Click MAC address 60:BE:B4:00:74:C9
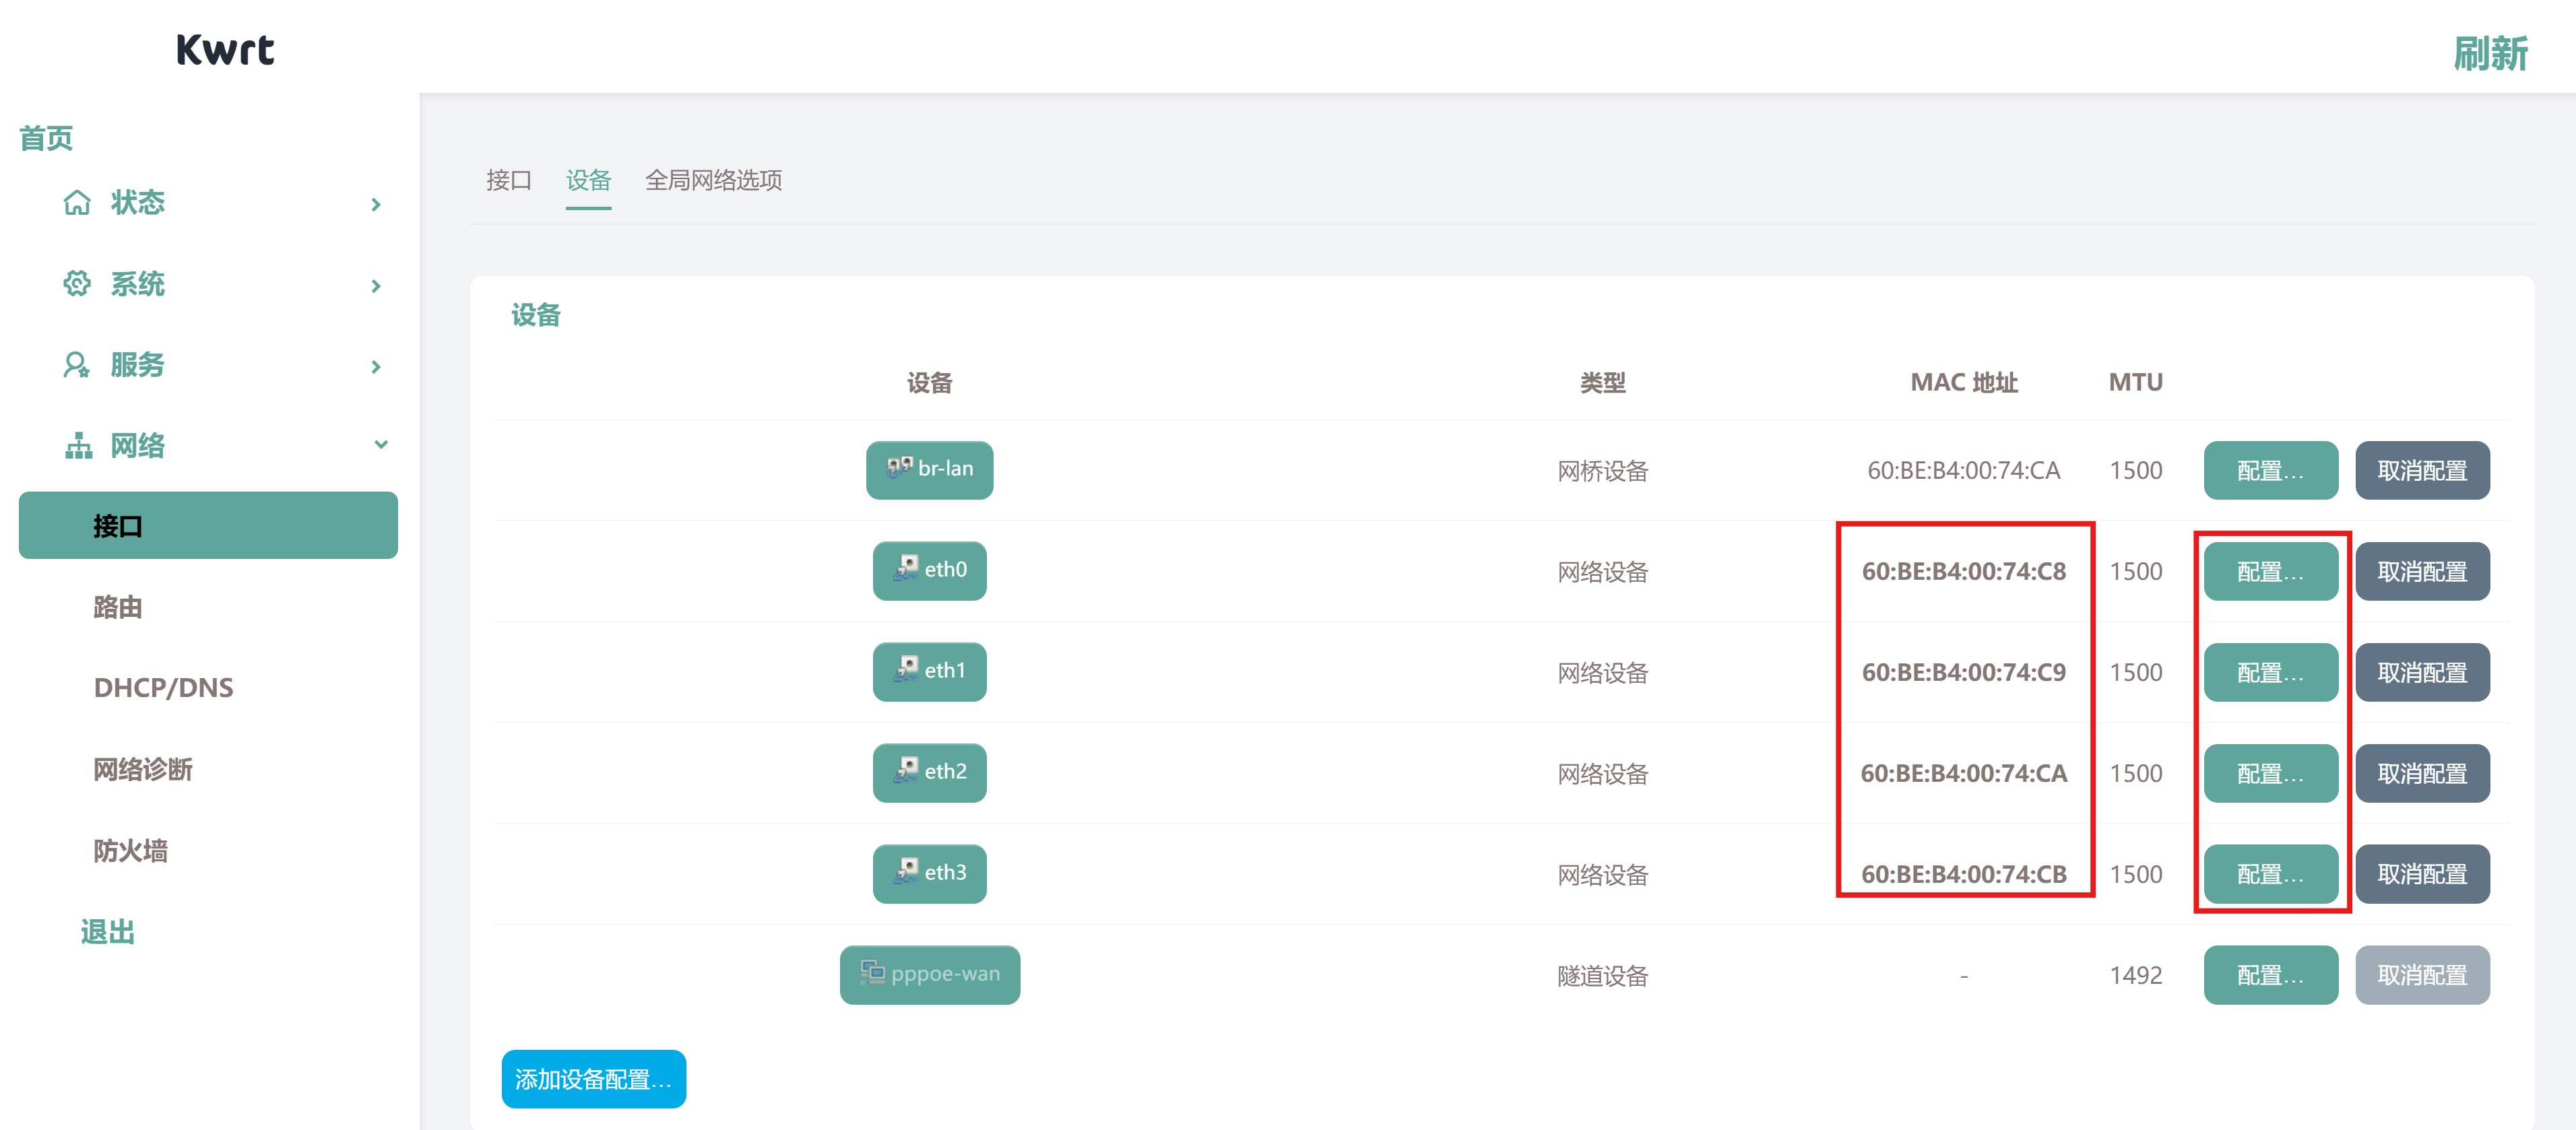This screenshot has height=1130, width=2576. pyautogui.click(x=1963, y=672)
